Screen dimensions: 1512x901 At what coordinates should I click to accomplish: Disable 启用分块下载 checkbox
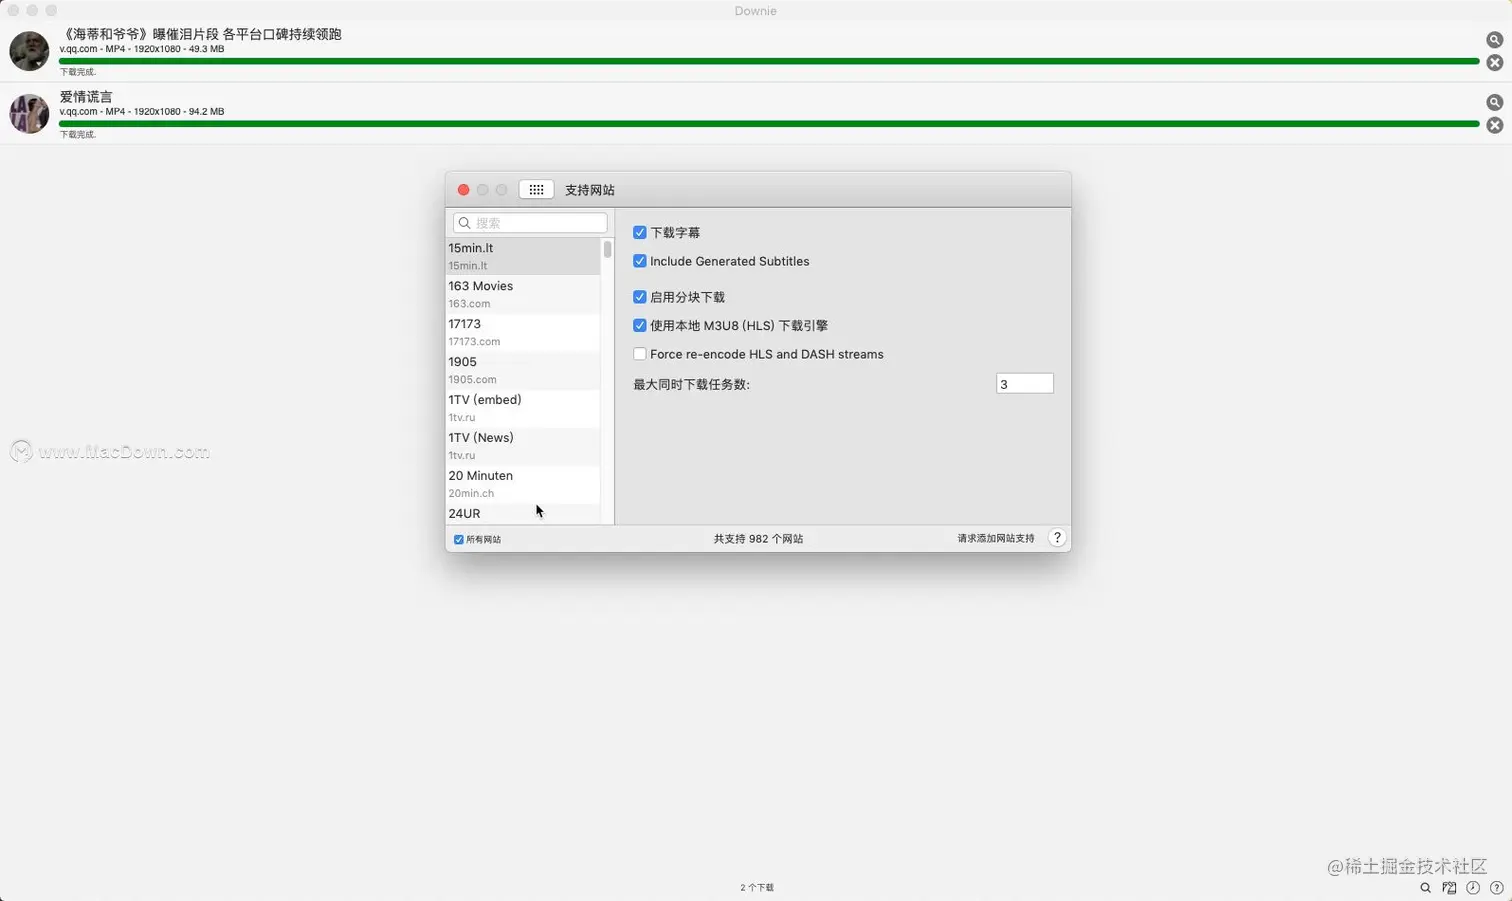tap(639, 297)
